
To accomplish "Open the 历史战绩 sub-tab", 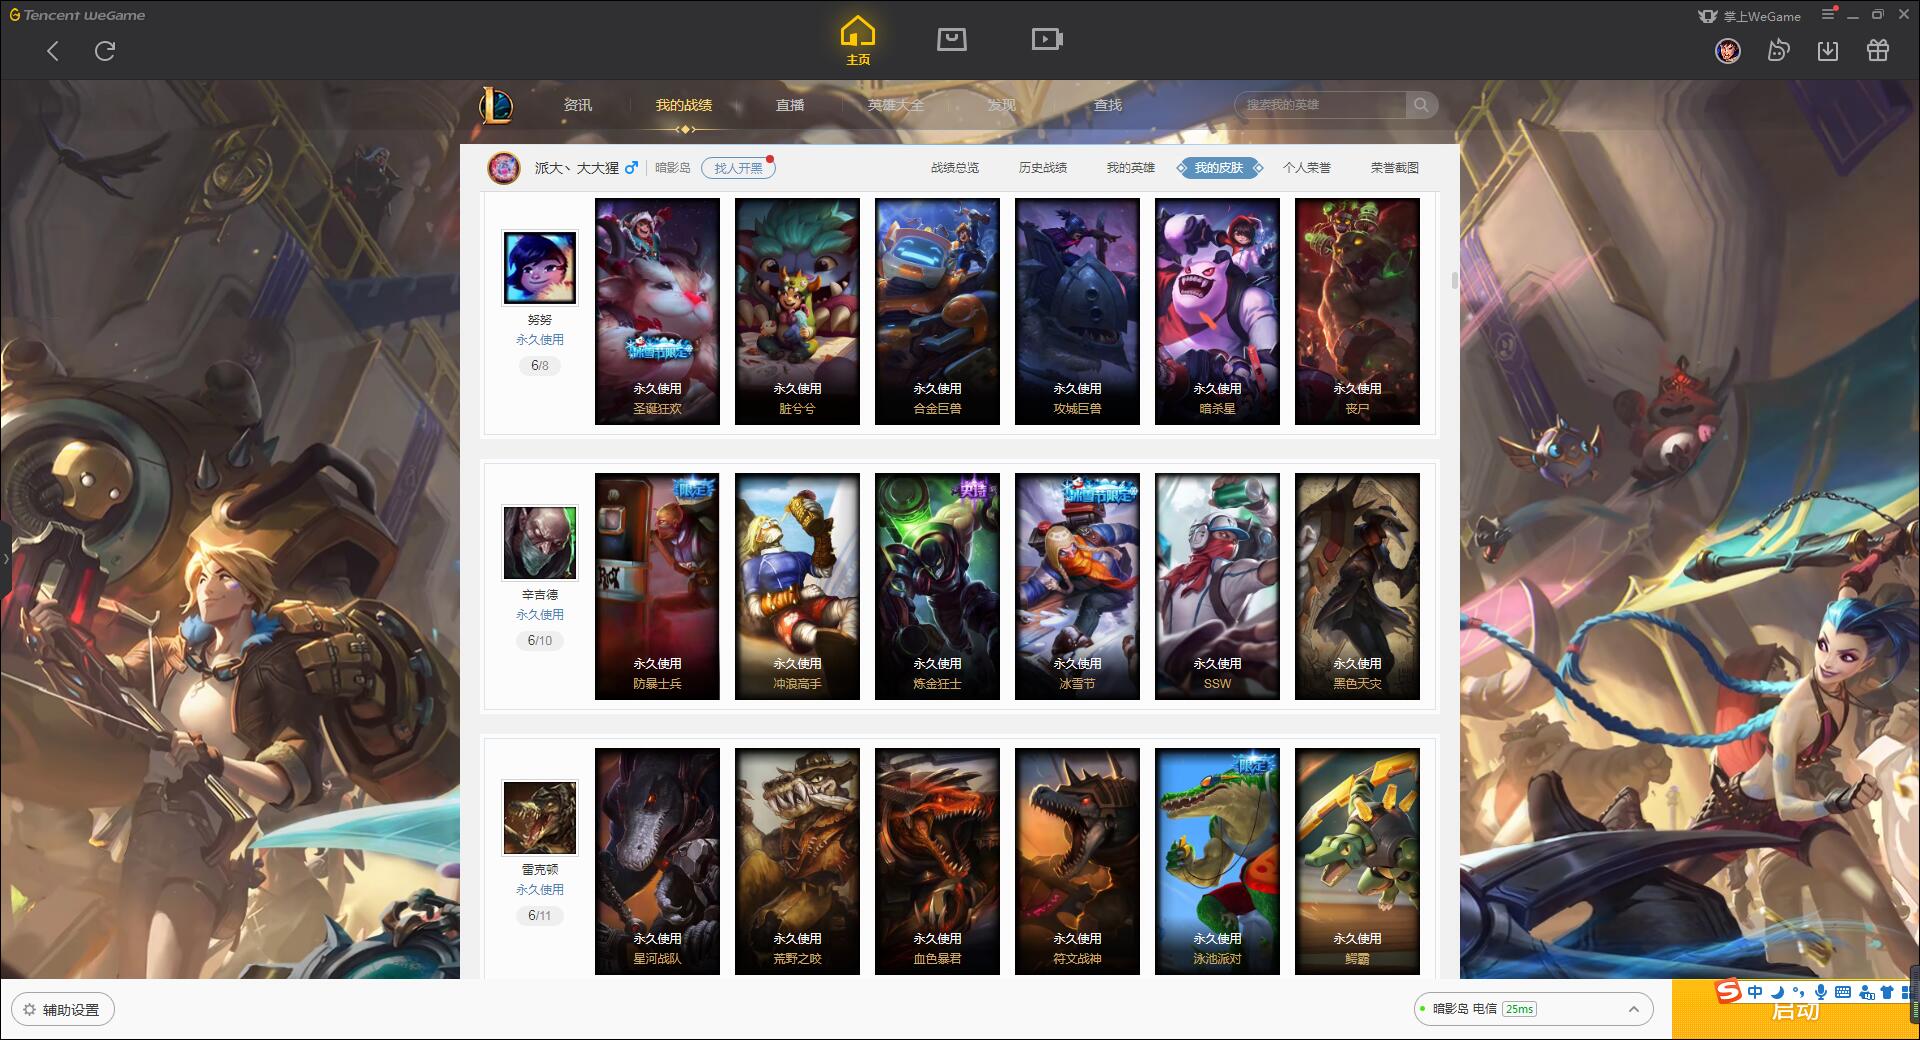I will tap(1043, 168).
